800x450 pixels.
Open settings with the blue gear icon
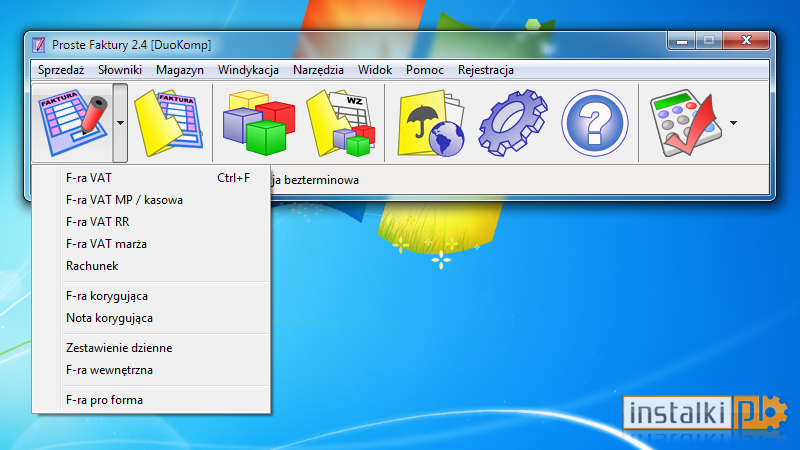513,122
